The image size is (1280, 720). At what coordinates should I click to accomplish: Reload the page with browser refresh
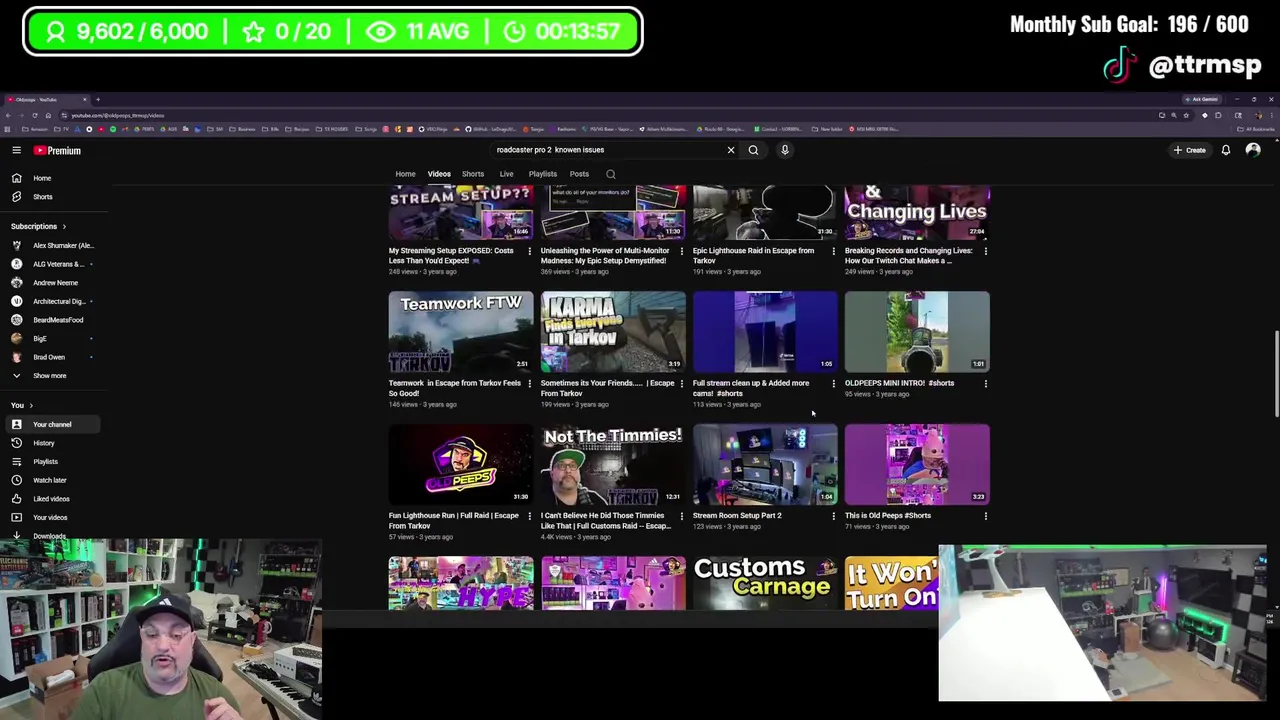35,115
